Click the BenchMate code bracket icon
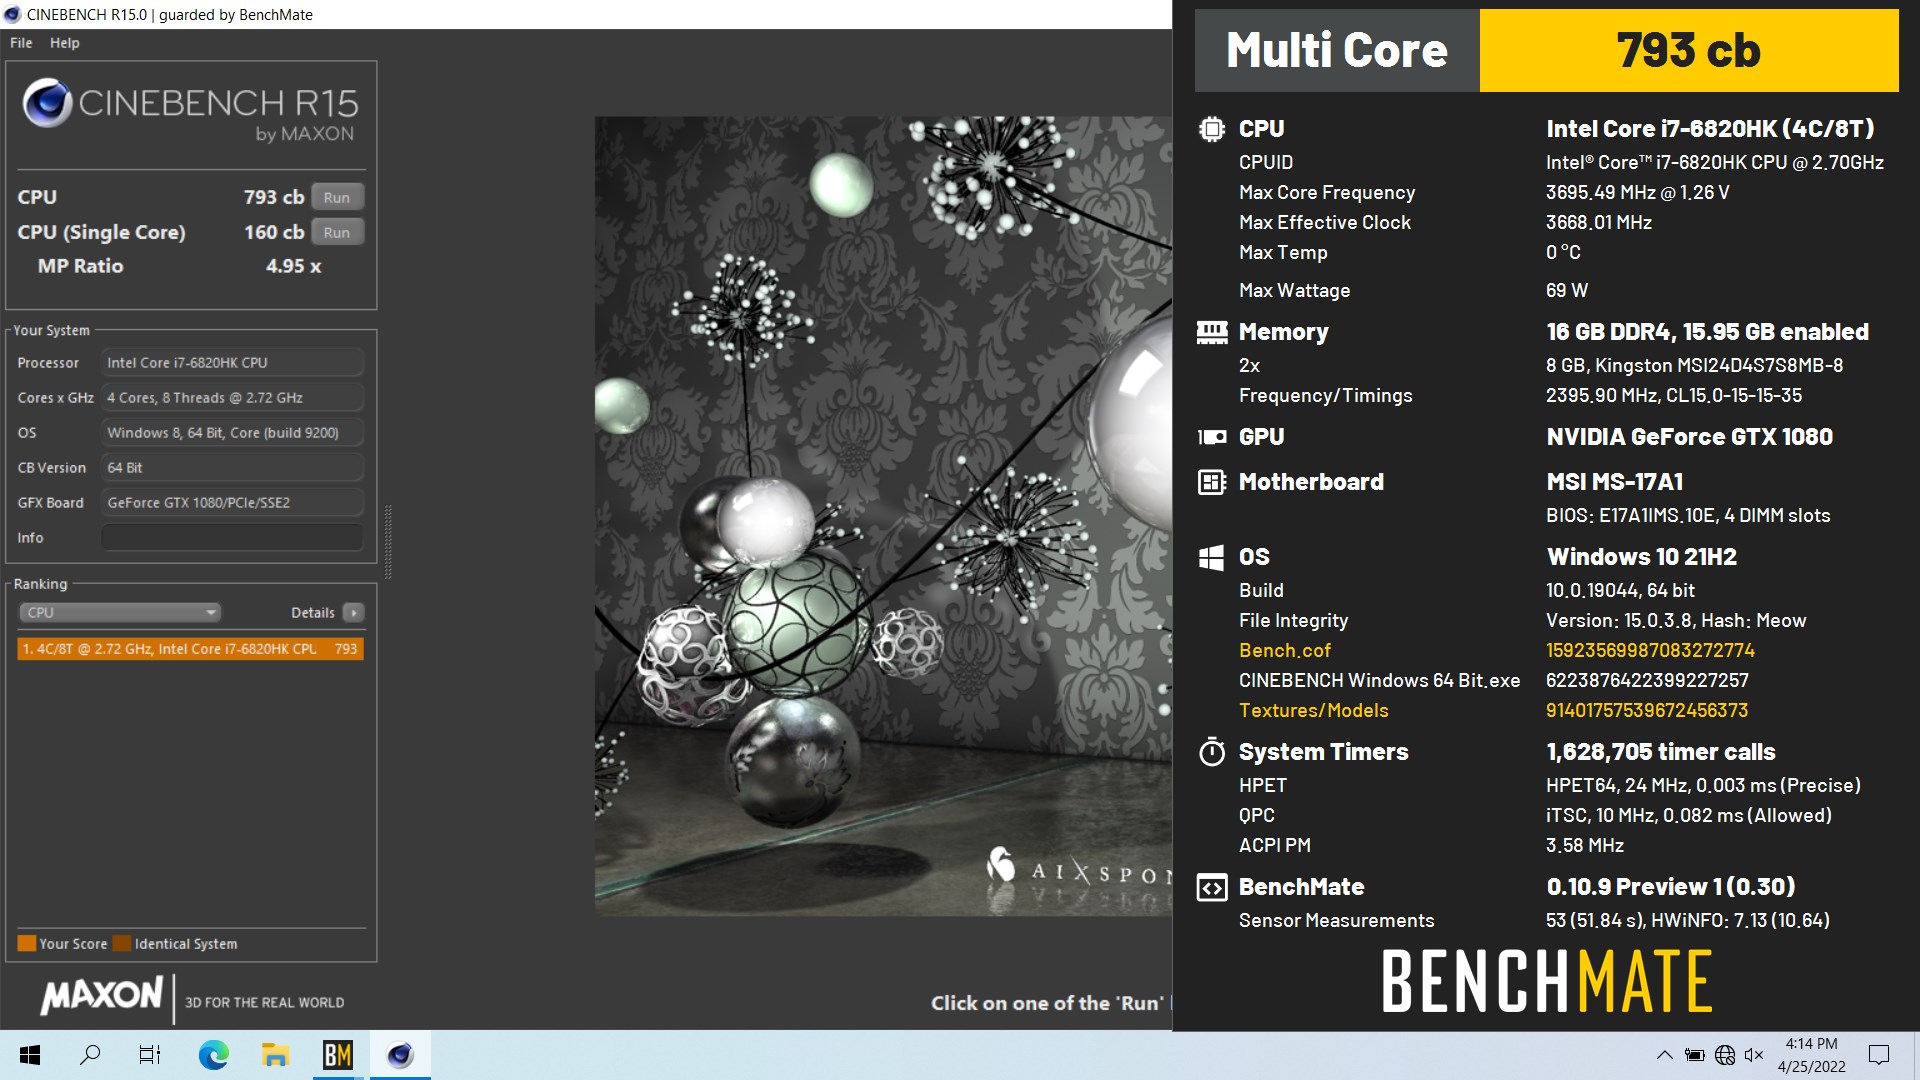Viewport: 1920px width, 1080px height. pyautogui.click(x=1211, y=887)
